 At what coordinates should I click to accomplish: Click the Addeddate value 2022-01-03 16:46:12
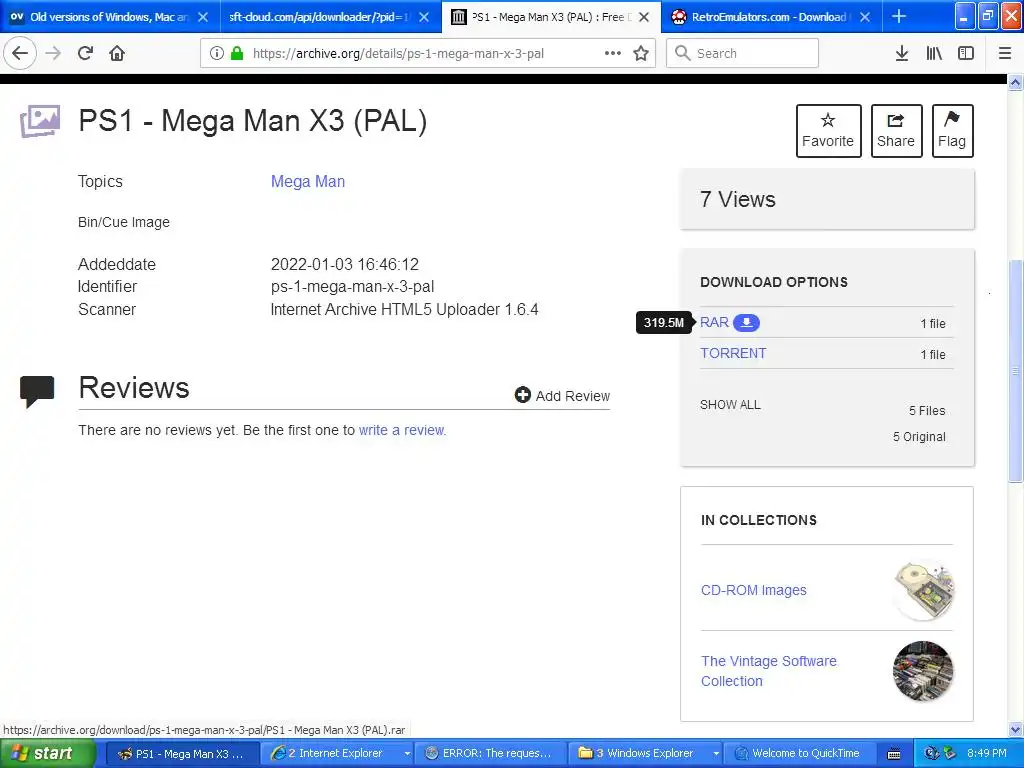pos(345,264)
